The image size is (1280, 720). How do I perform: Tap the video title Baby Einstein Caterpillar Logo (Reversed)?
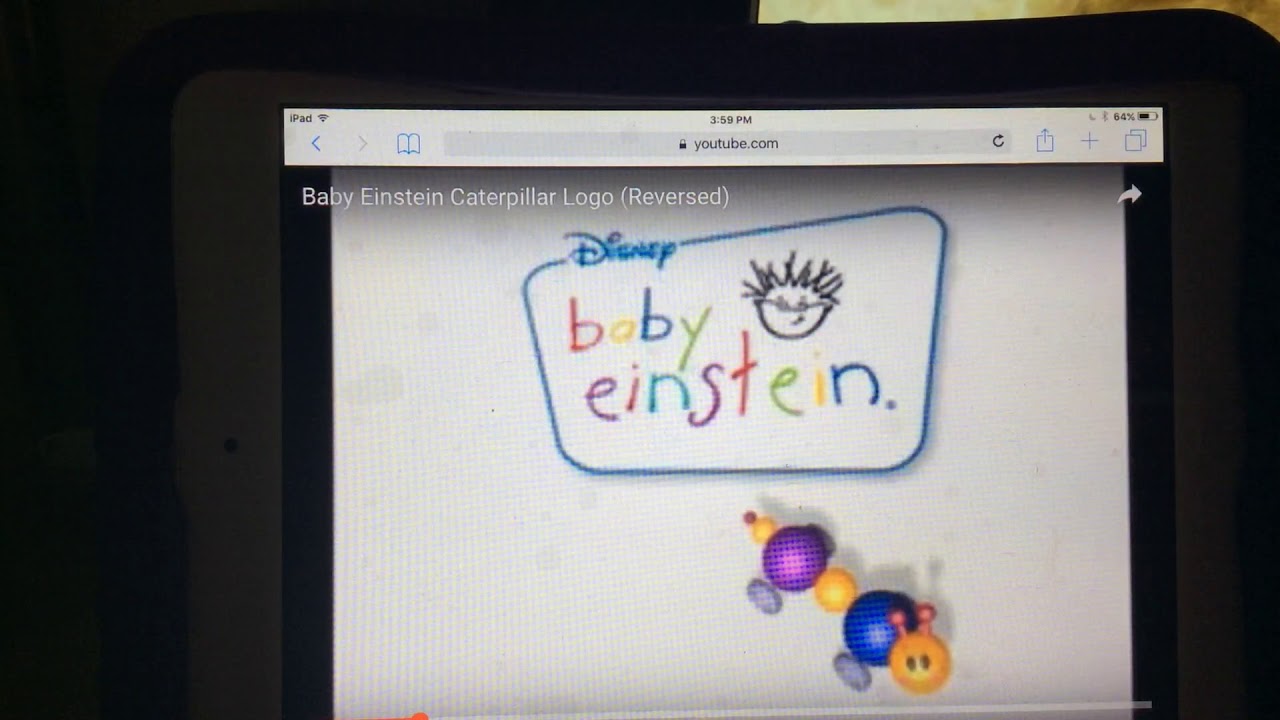point(515,197)
